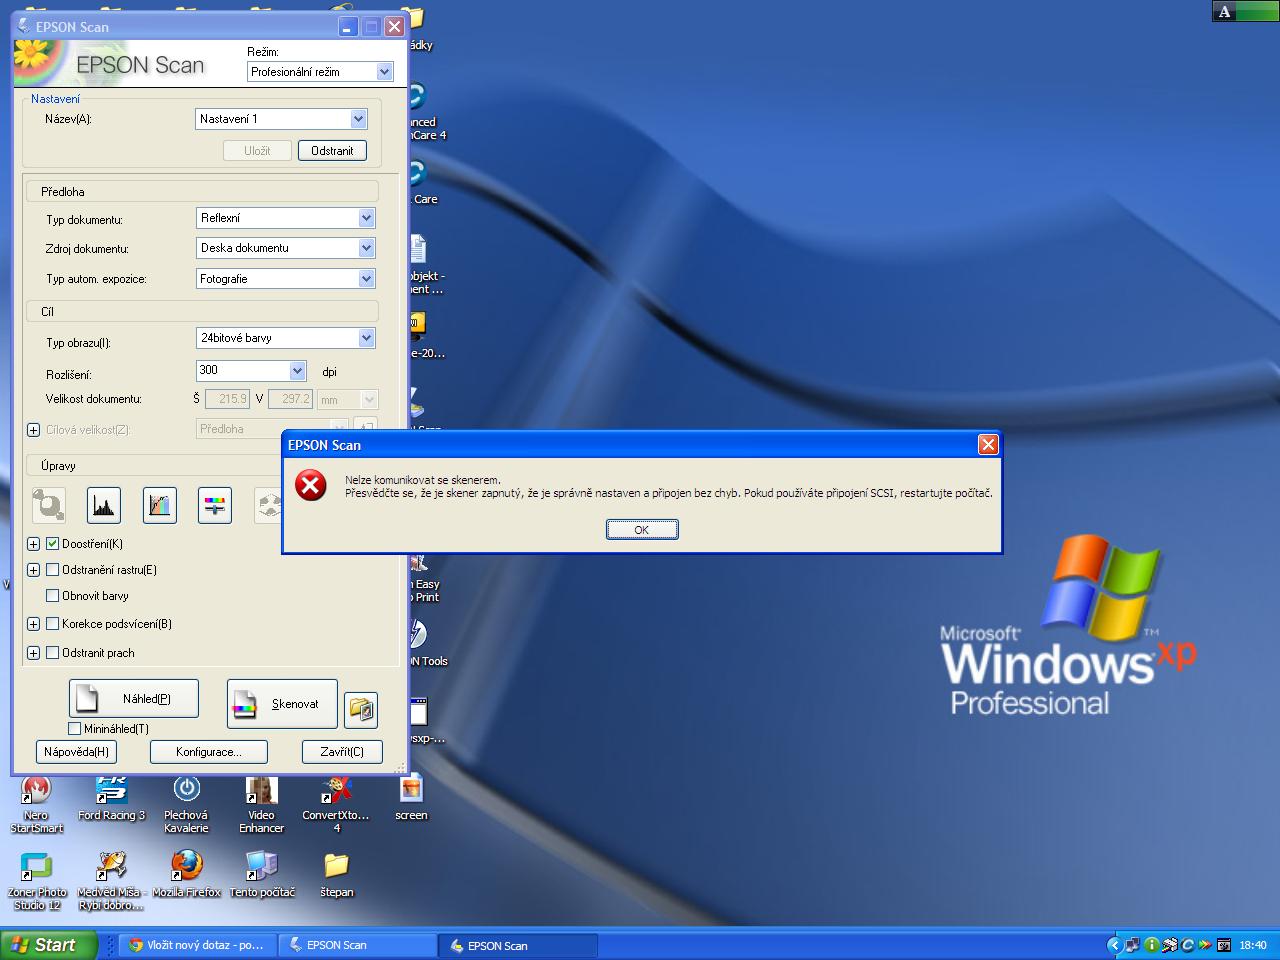Click the language bar A indicator
Image resolution: width=1280 pixels, height=960 pixels.
point(1225,12)
